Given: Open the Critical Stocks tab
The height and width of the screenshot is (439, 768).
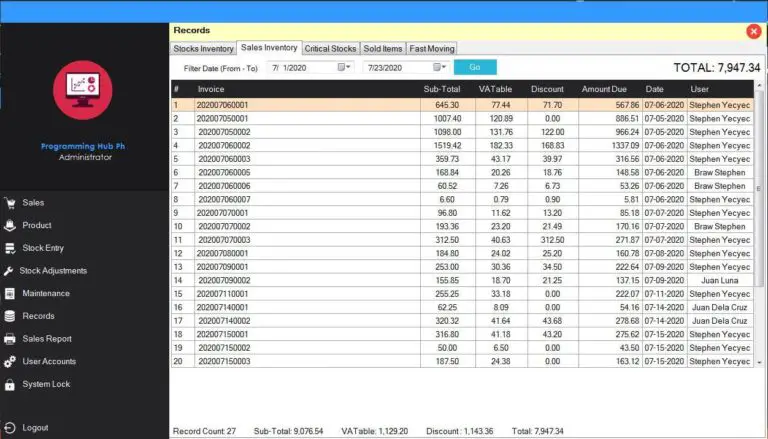Looking at the screenshot, I should coord(330,49).
